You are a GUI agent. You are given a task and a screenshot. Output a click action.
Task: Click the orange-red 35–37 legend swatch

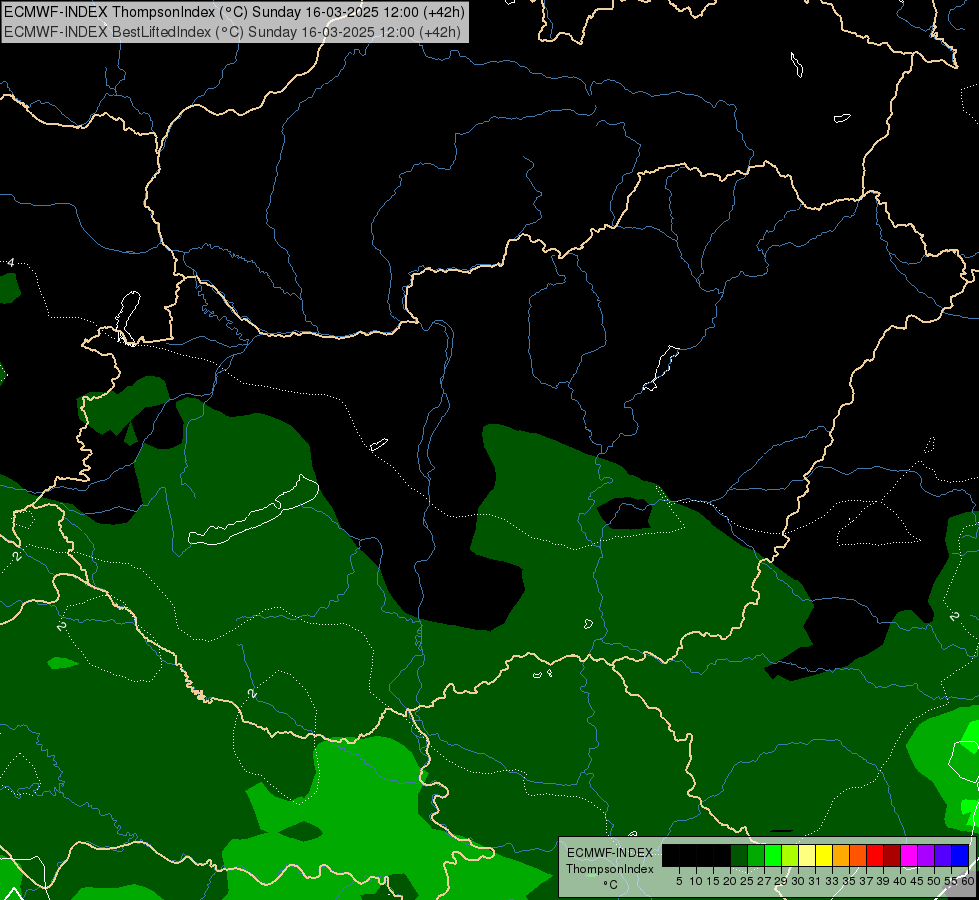[x=858, y=855]
